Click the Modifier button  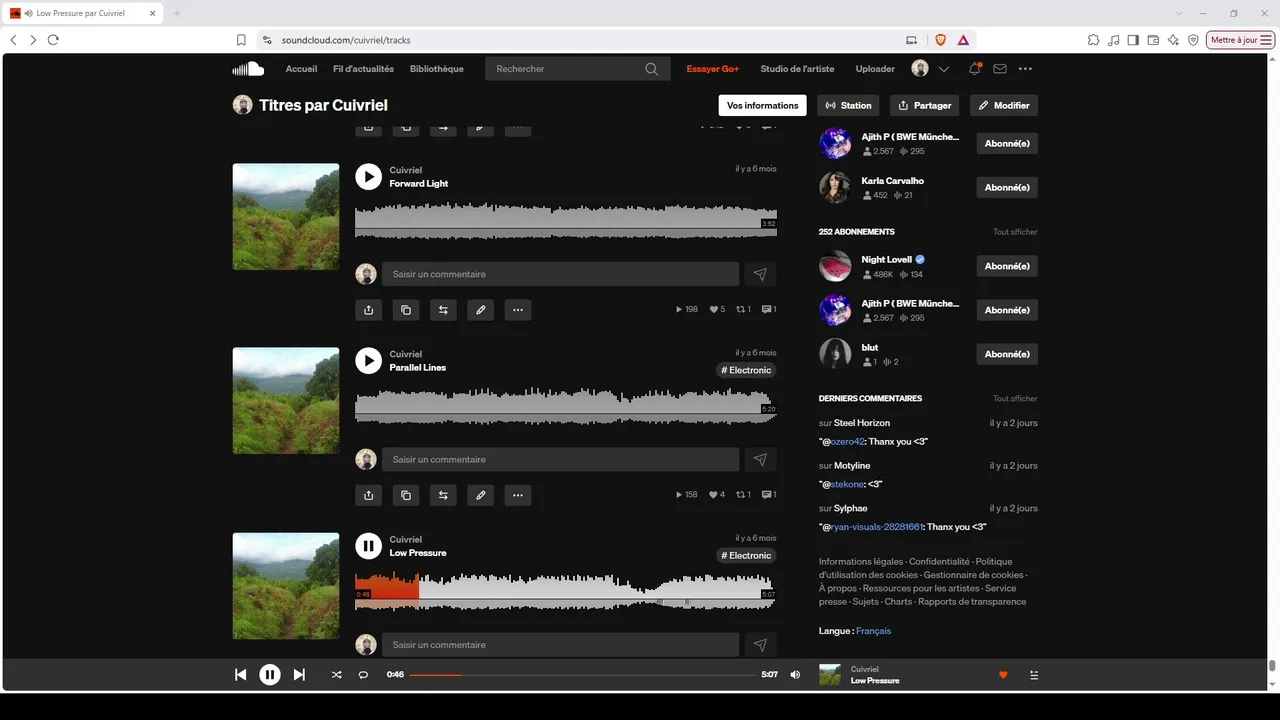pos(1004,105)
